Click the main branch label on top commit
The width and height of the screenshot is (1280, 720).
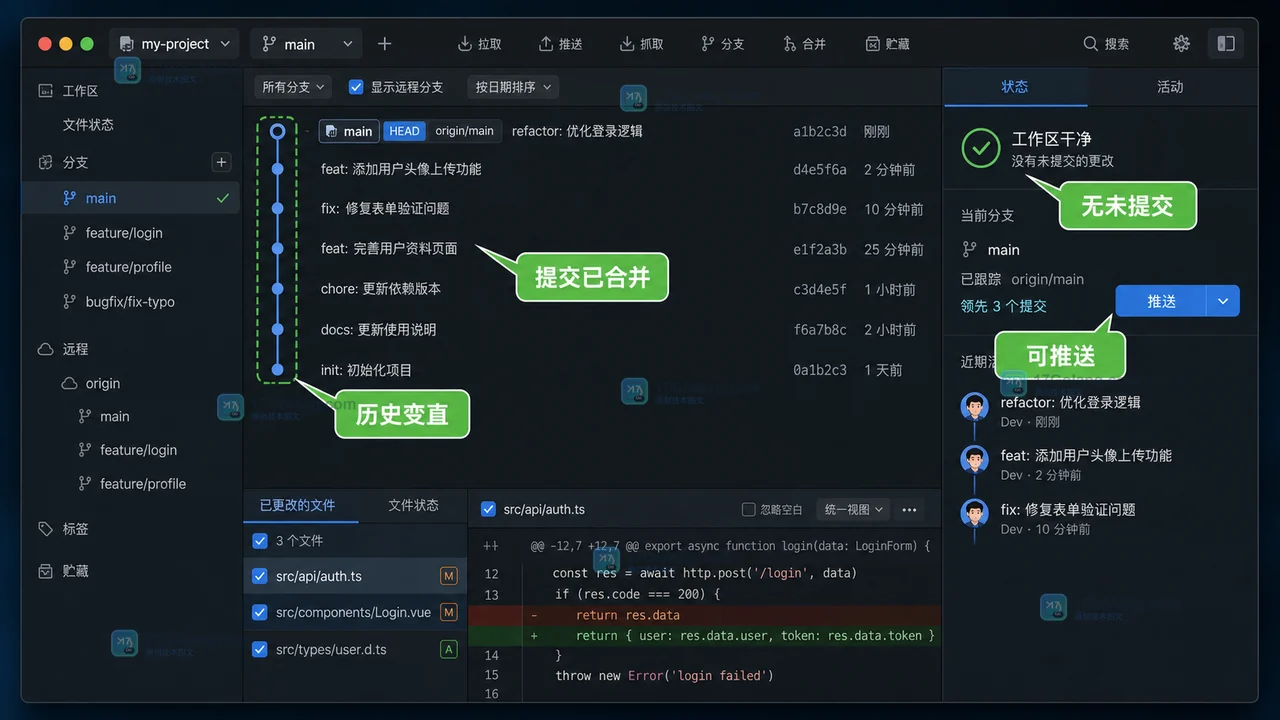[349, 131]
